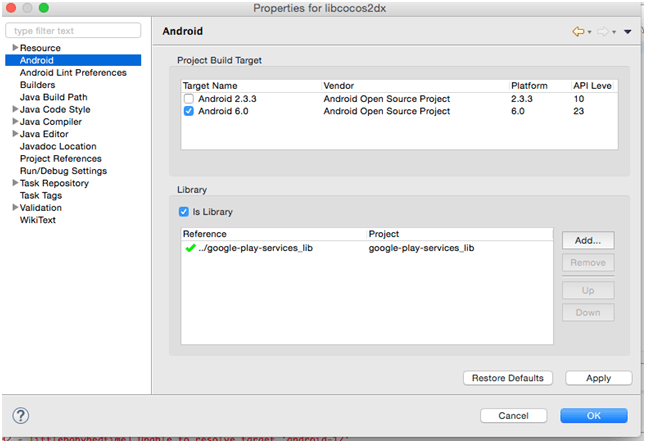Select Java Build Path in sidebar
Screen dimensions: 646x443
coord(53,97)
